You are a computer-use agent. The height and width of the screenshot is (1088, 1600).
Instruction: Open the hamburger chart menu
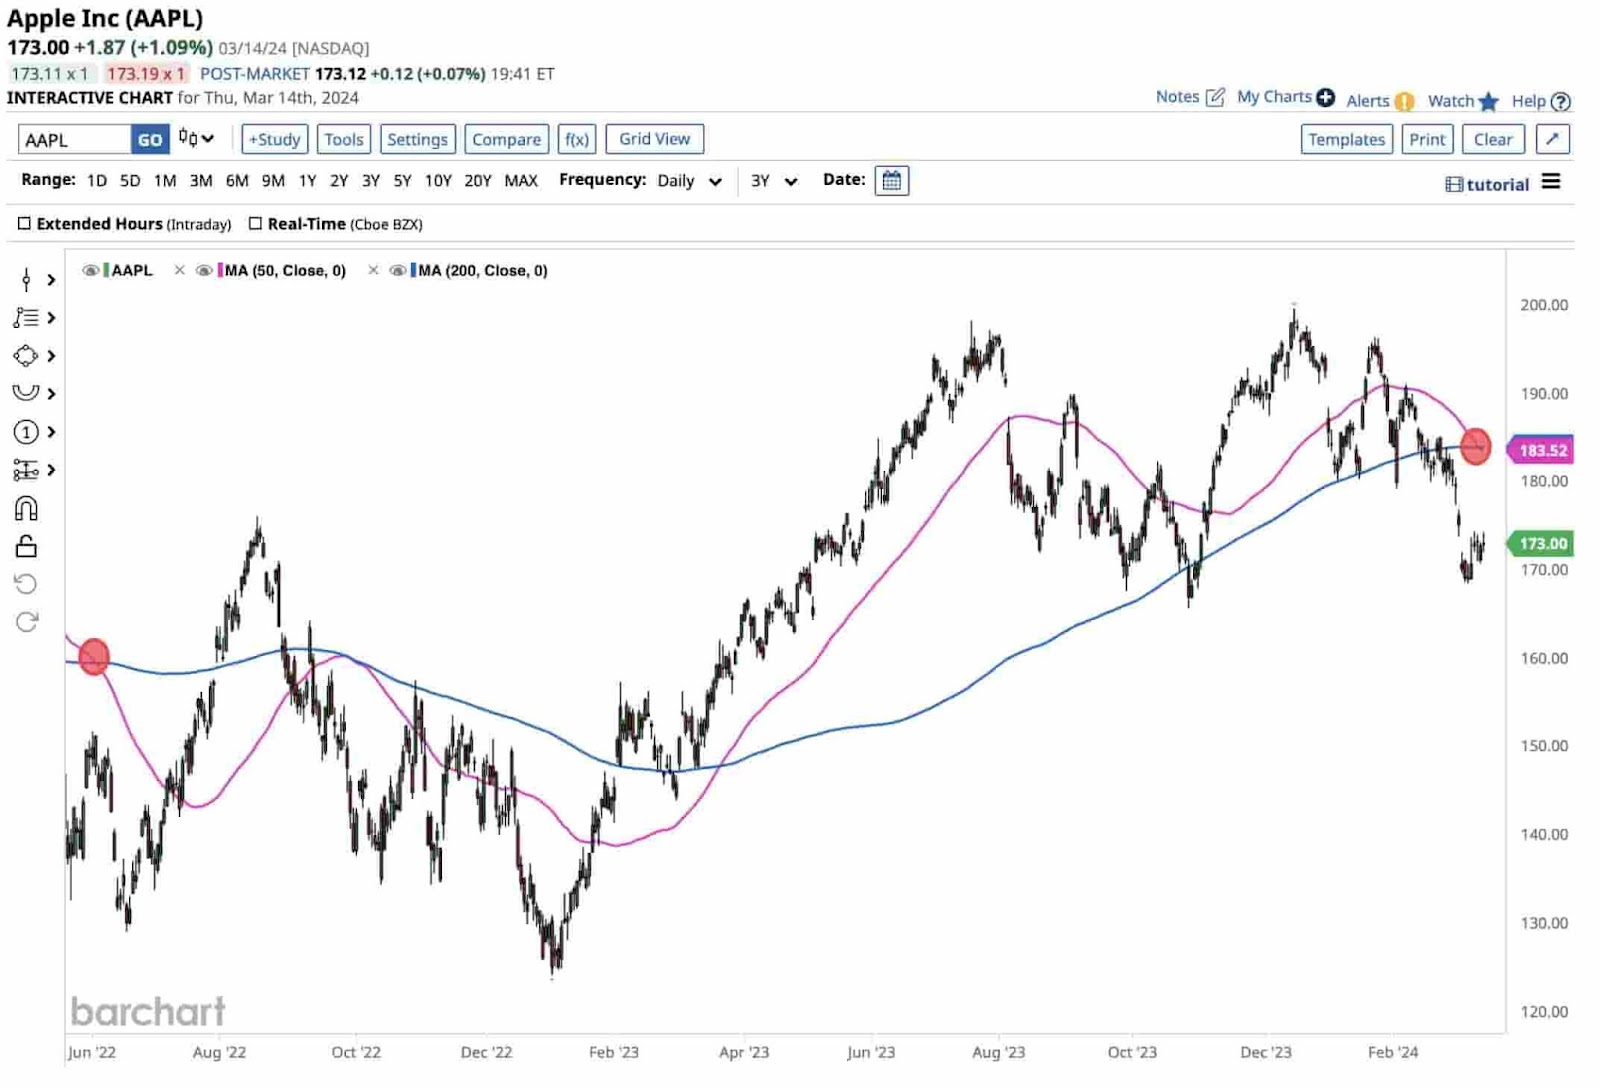tap(1551, 182)
